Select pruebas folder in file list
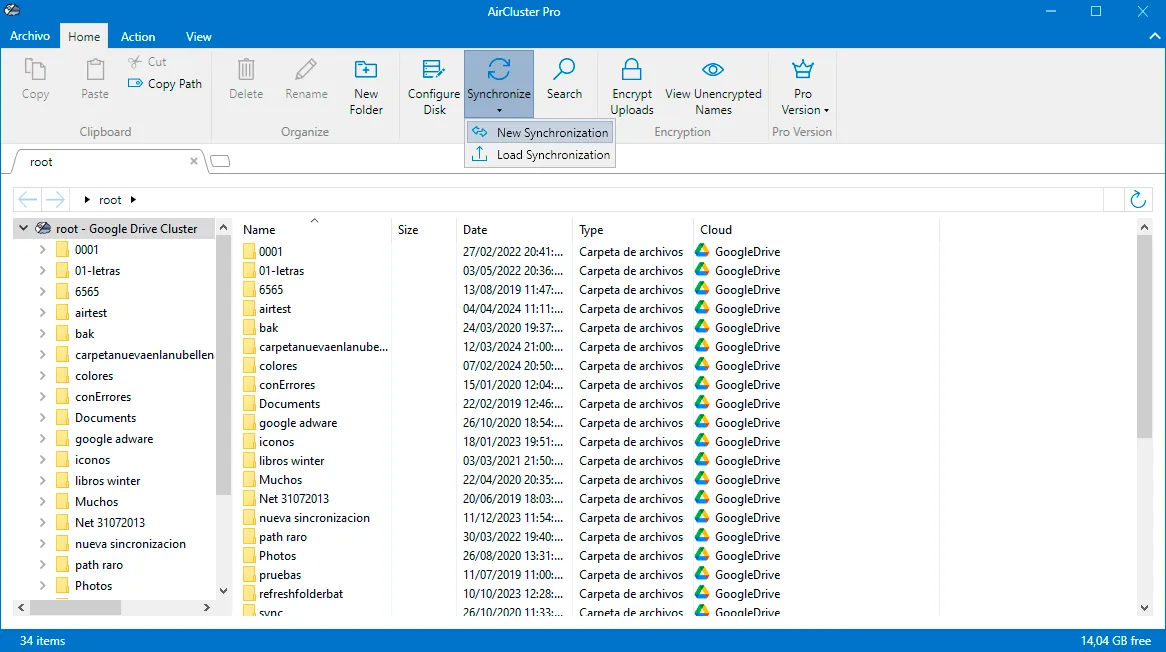The height and width of the screenshot is (652, 1166). [x=280, y=575]
